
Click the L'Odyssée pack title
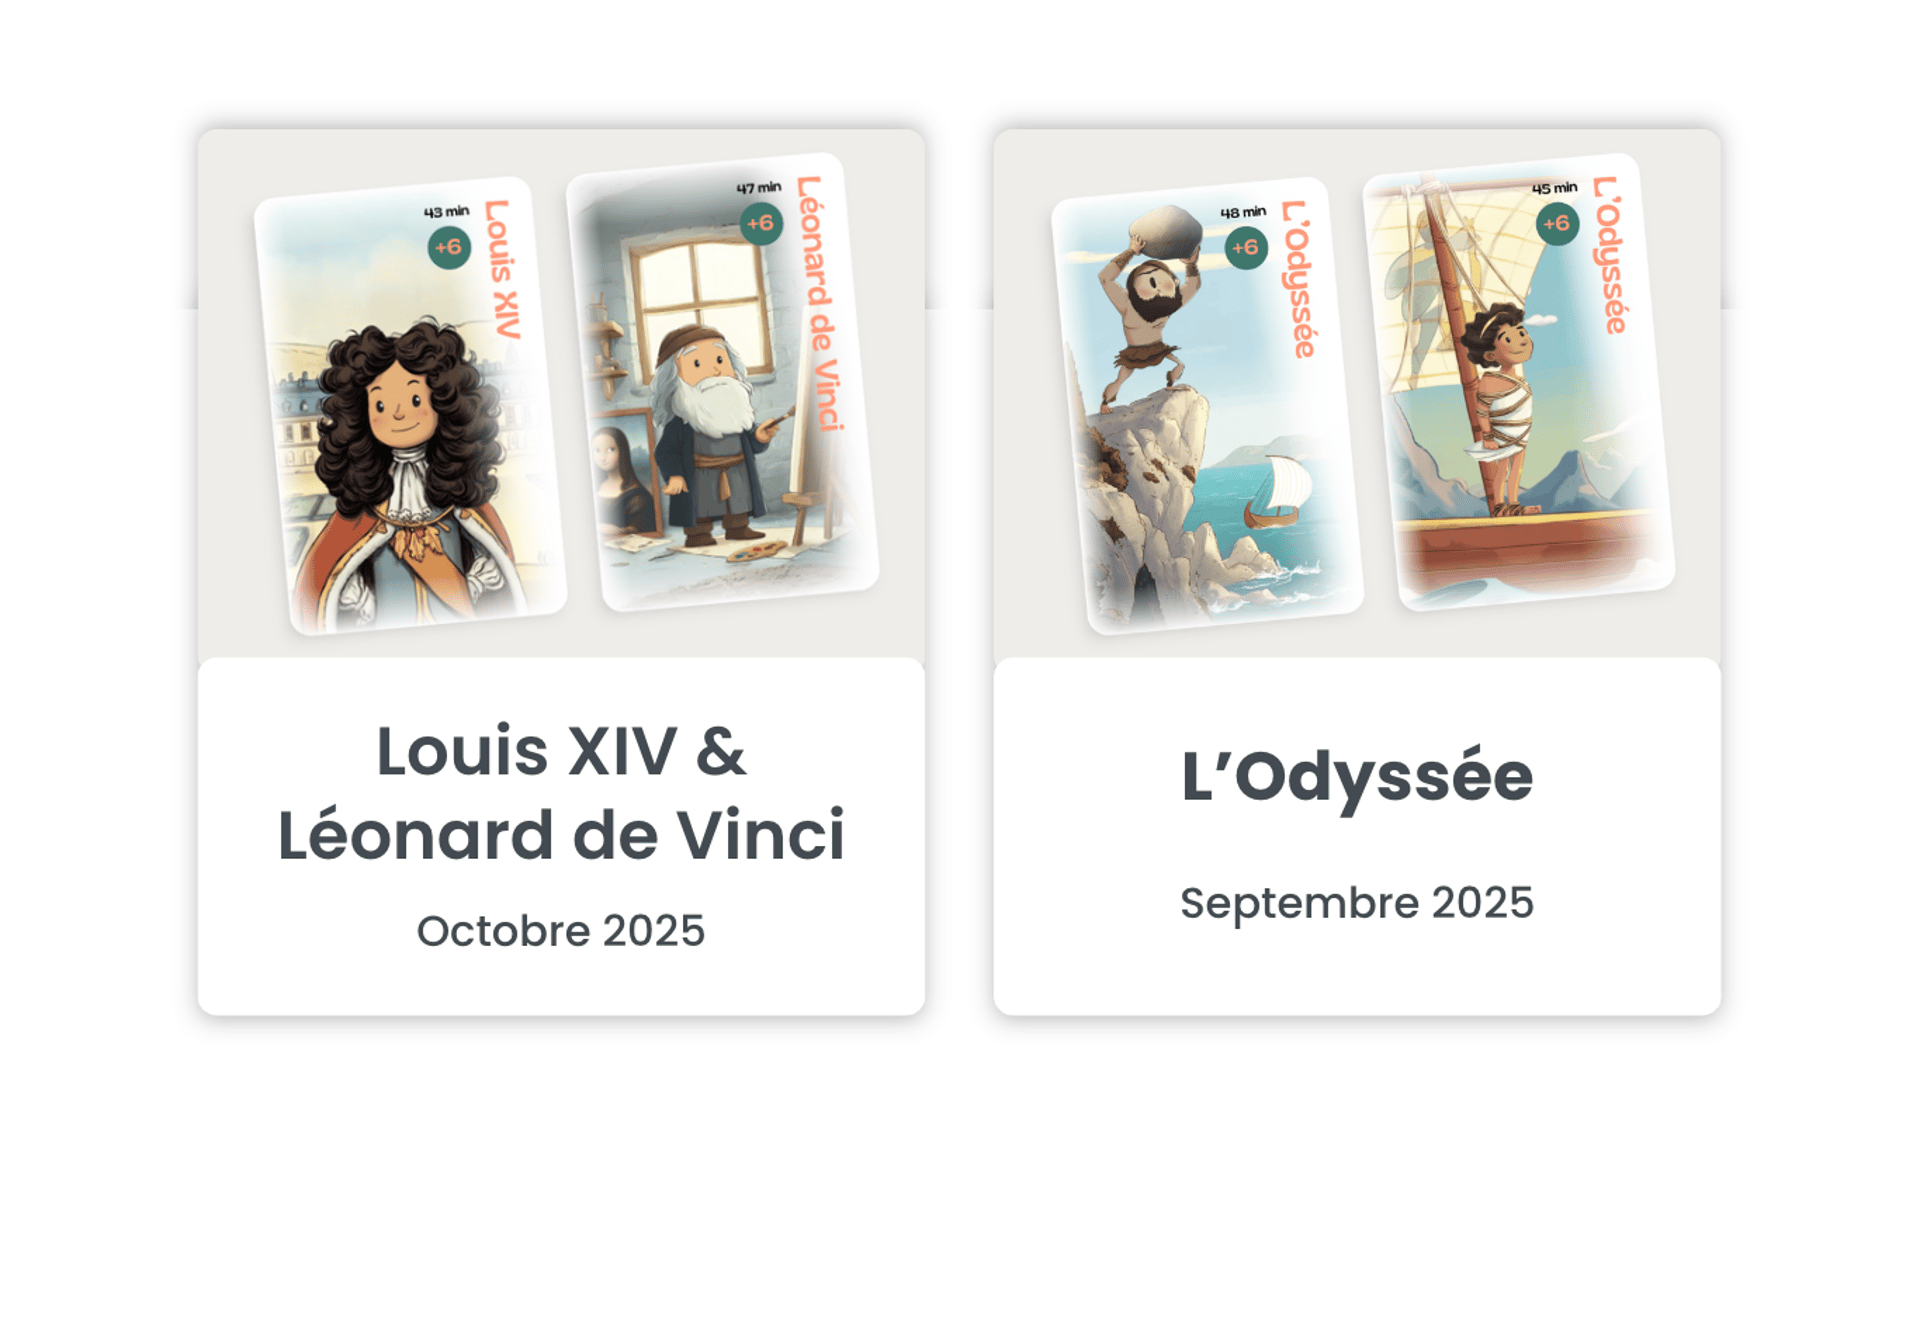click(x=1357, y=777)
